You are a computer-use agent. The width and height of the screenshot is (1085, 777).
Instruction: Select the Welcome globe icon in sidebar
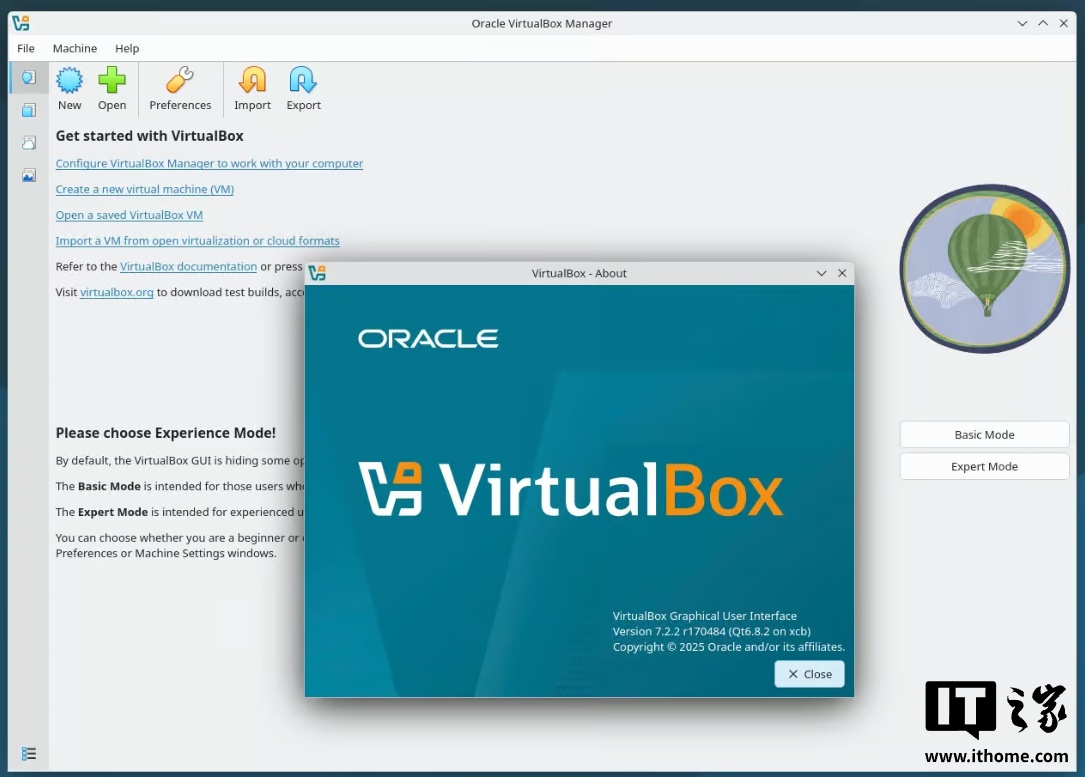[28, 76]
